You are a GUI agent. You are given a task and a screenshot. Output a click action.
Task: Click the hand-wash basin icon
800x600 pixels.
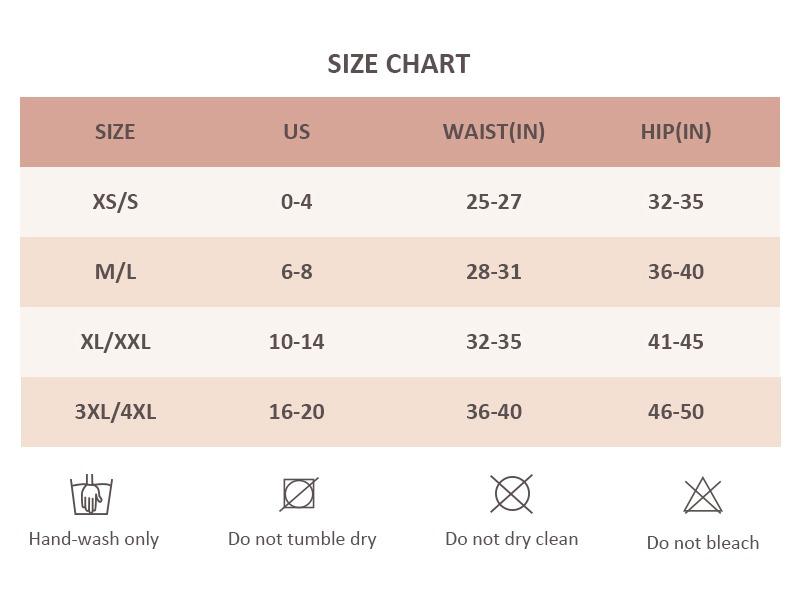pos(91,494)
